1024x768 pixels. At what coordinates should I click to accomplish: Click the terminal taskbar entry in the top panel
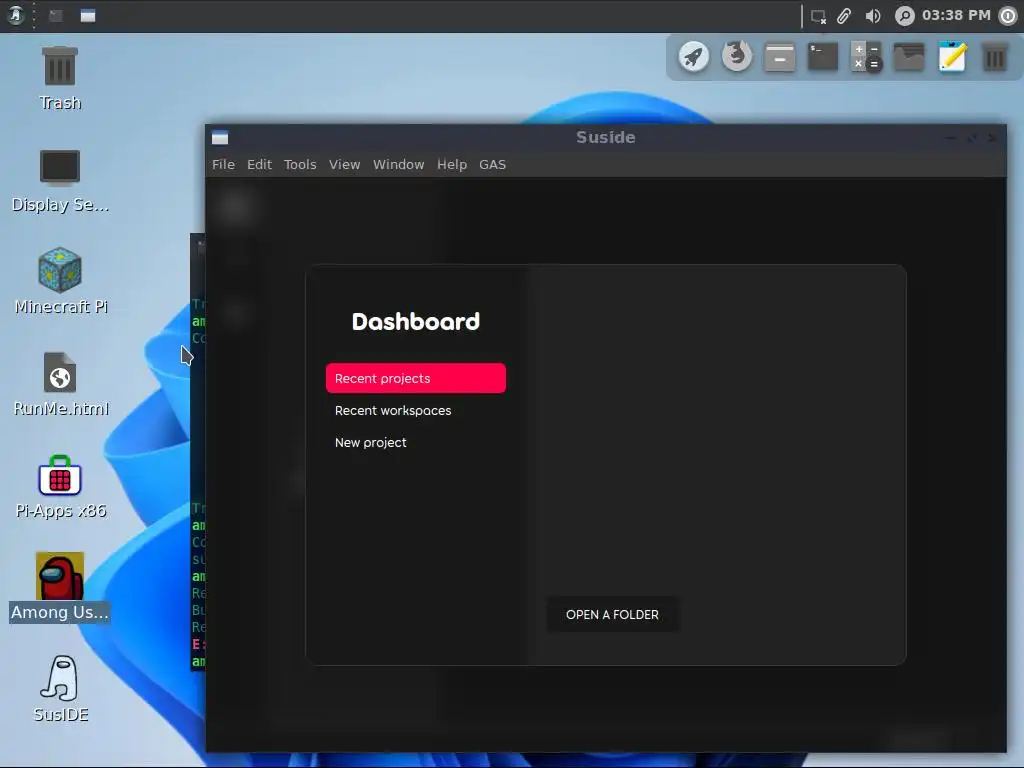[56, 16]
